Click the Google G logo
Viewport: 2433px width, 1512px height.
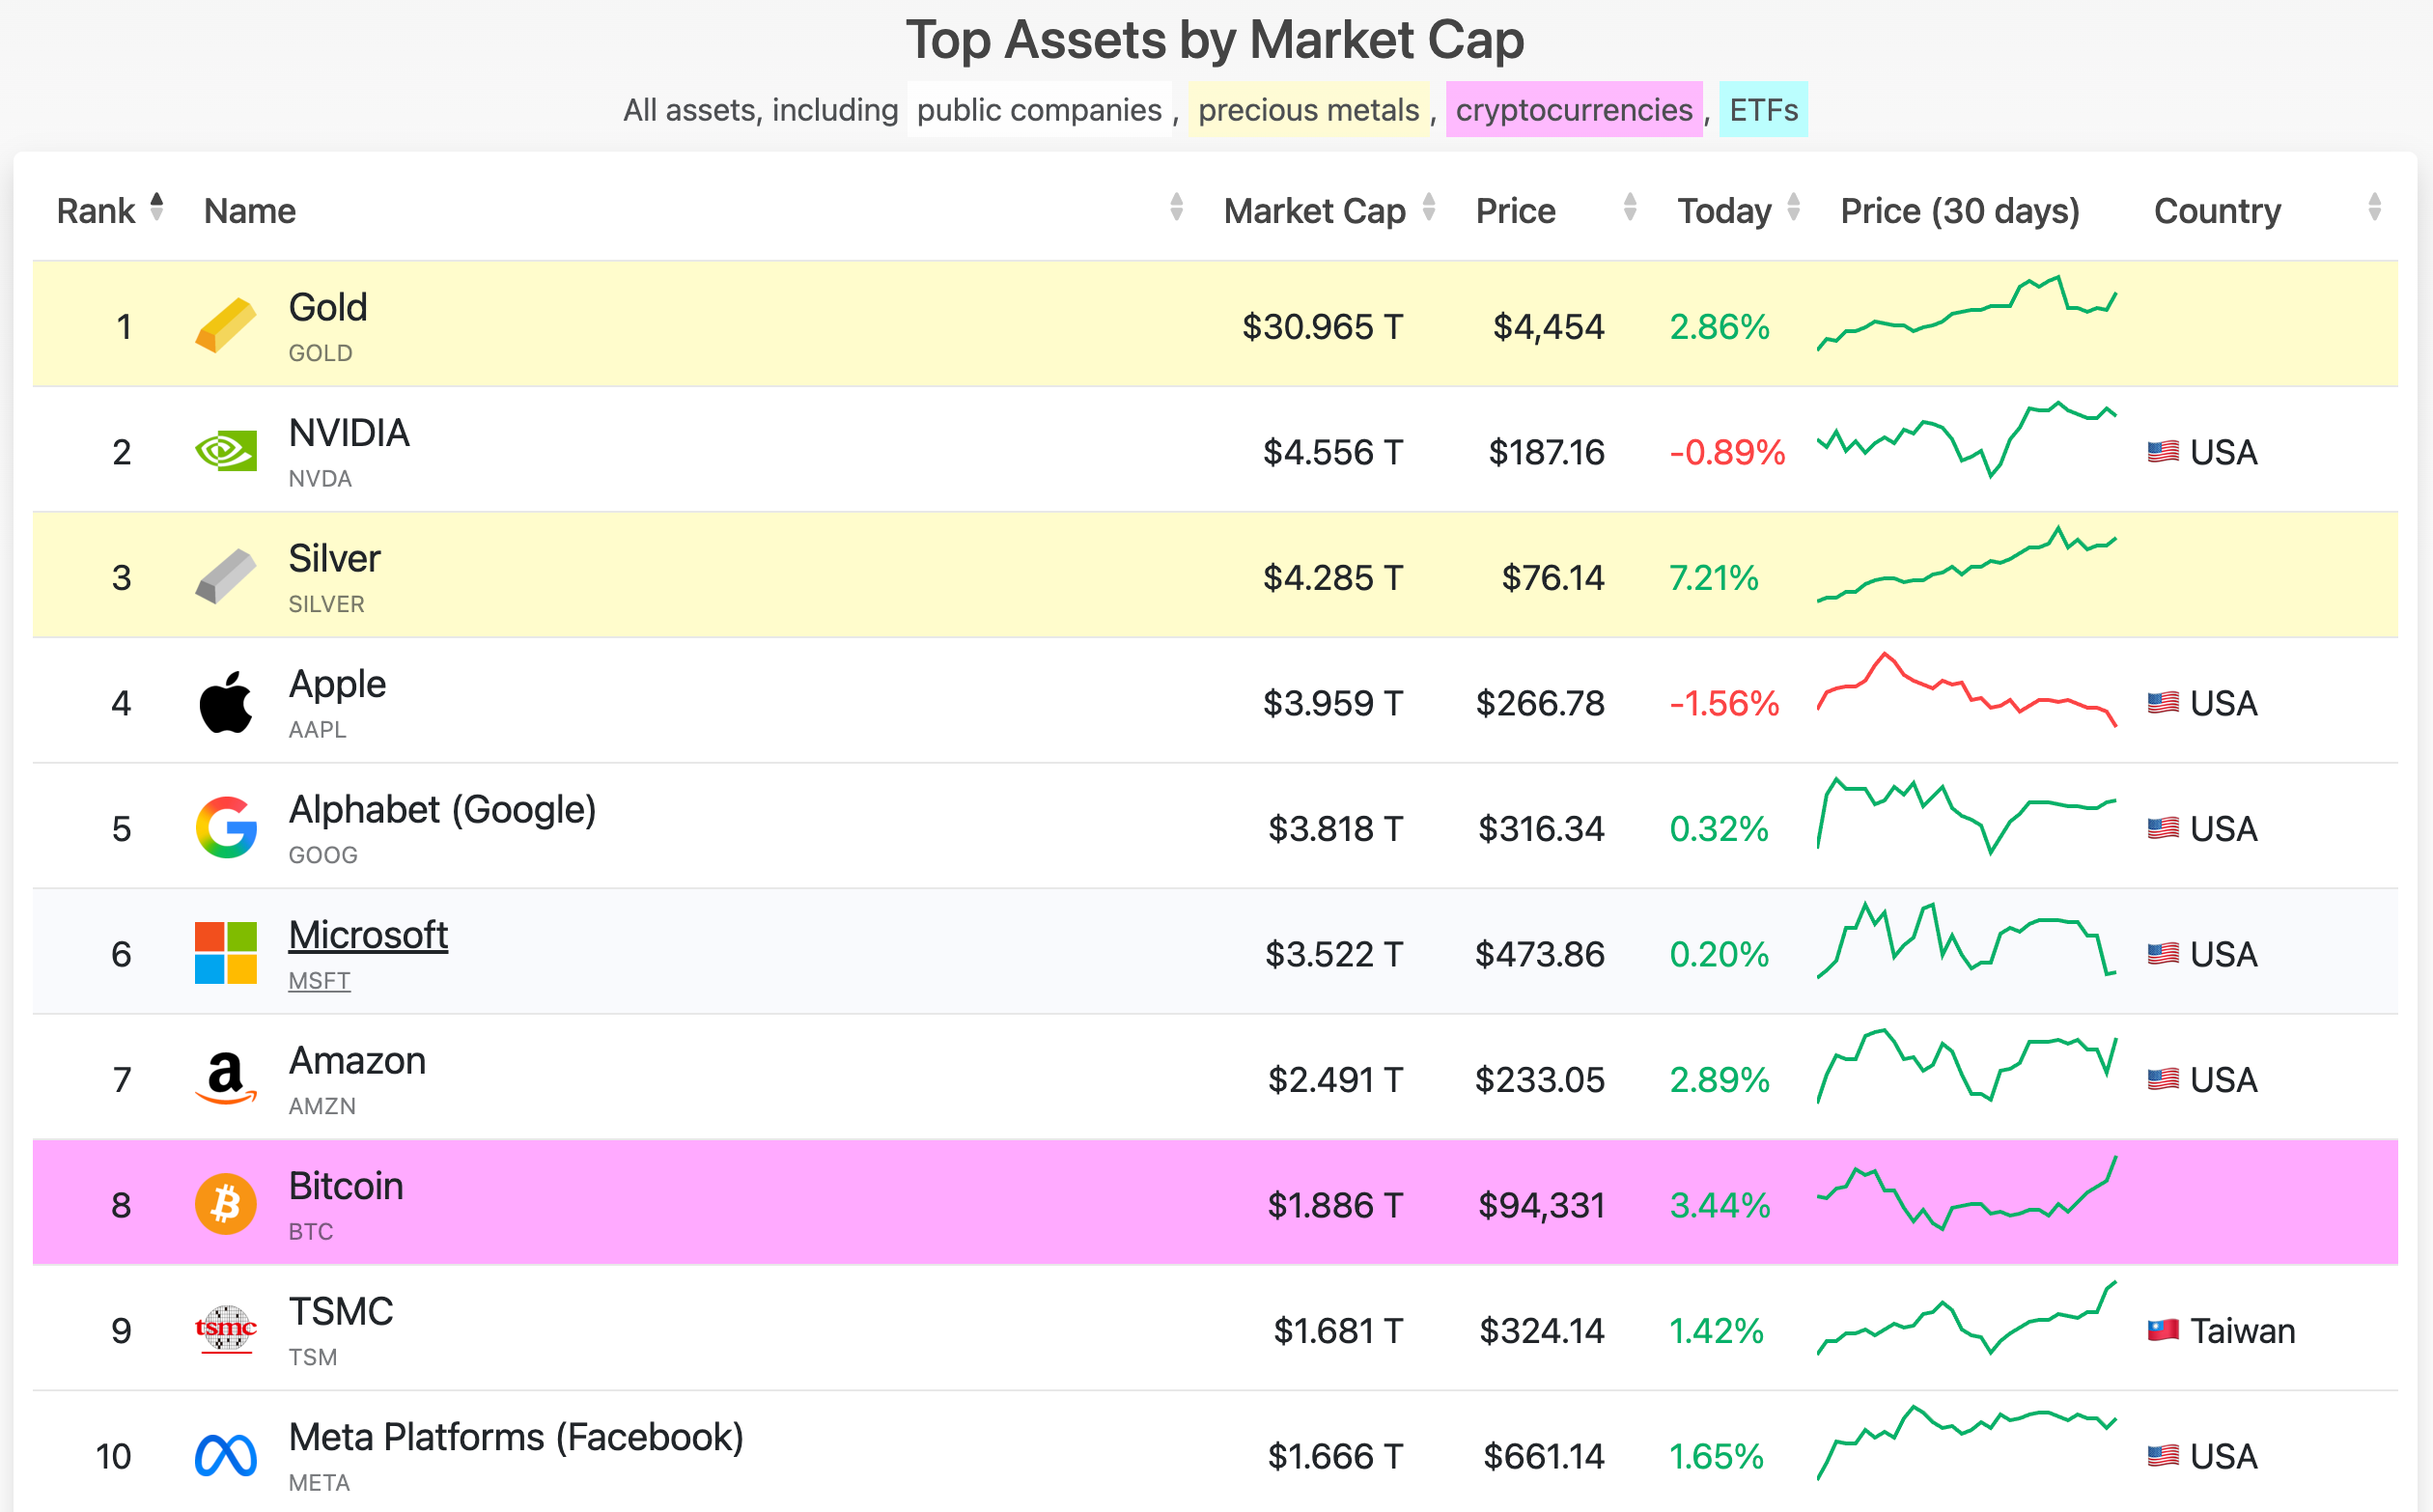tap(225, 827)
